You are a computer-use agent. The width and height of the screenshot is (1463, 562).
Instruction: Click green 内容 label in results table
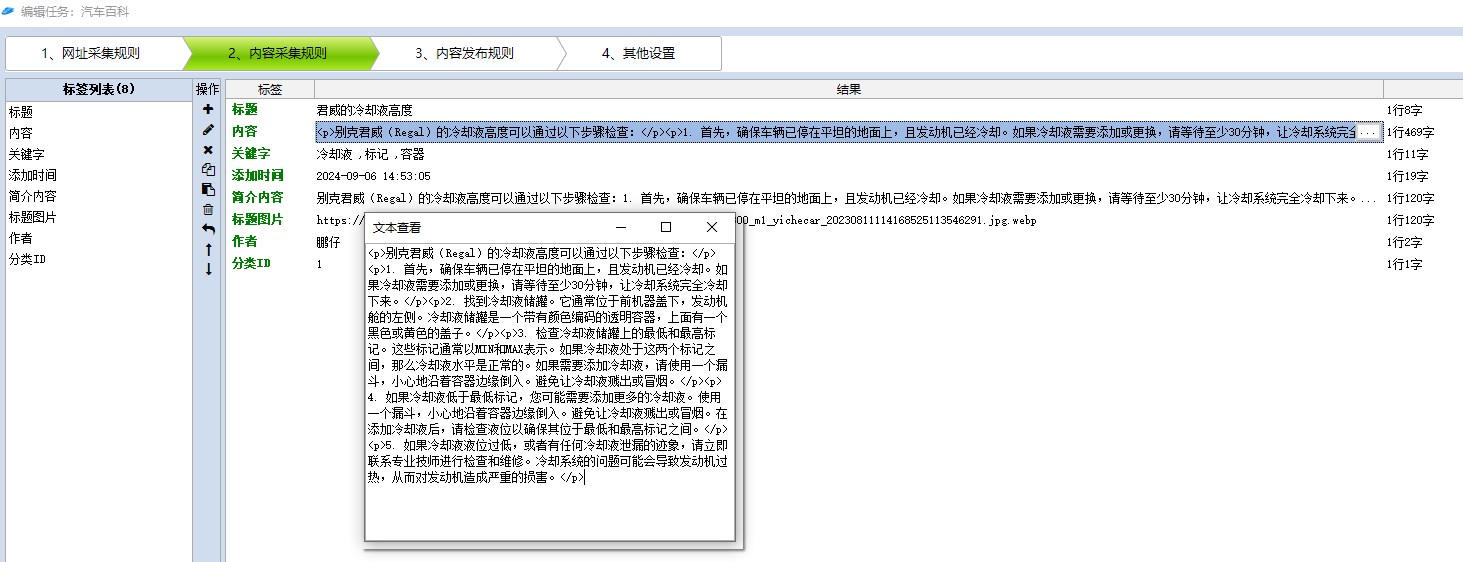coord(245,132)
